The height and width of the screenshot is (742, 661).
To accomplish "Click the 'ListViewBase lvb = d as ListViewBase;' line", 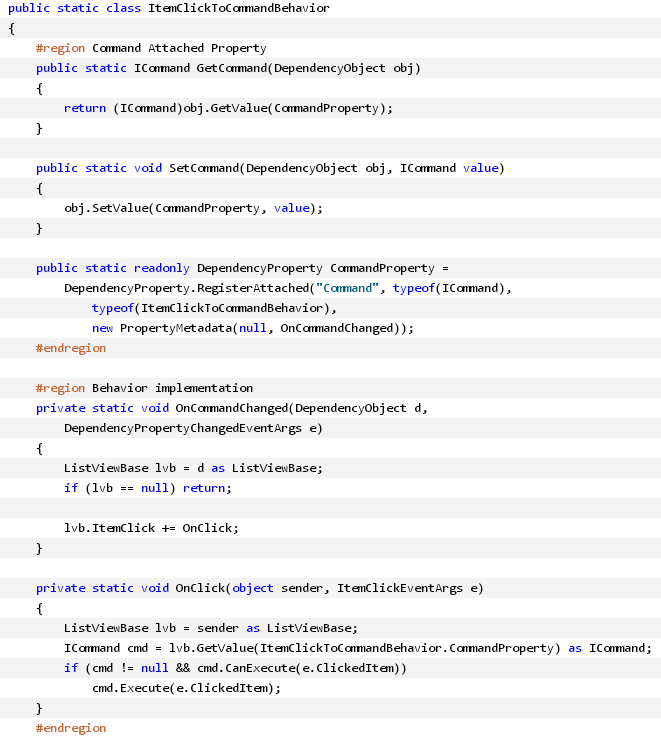I will coord(193,468).
